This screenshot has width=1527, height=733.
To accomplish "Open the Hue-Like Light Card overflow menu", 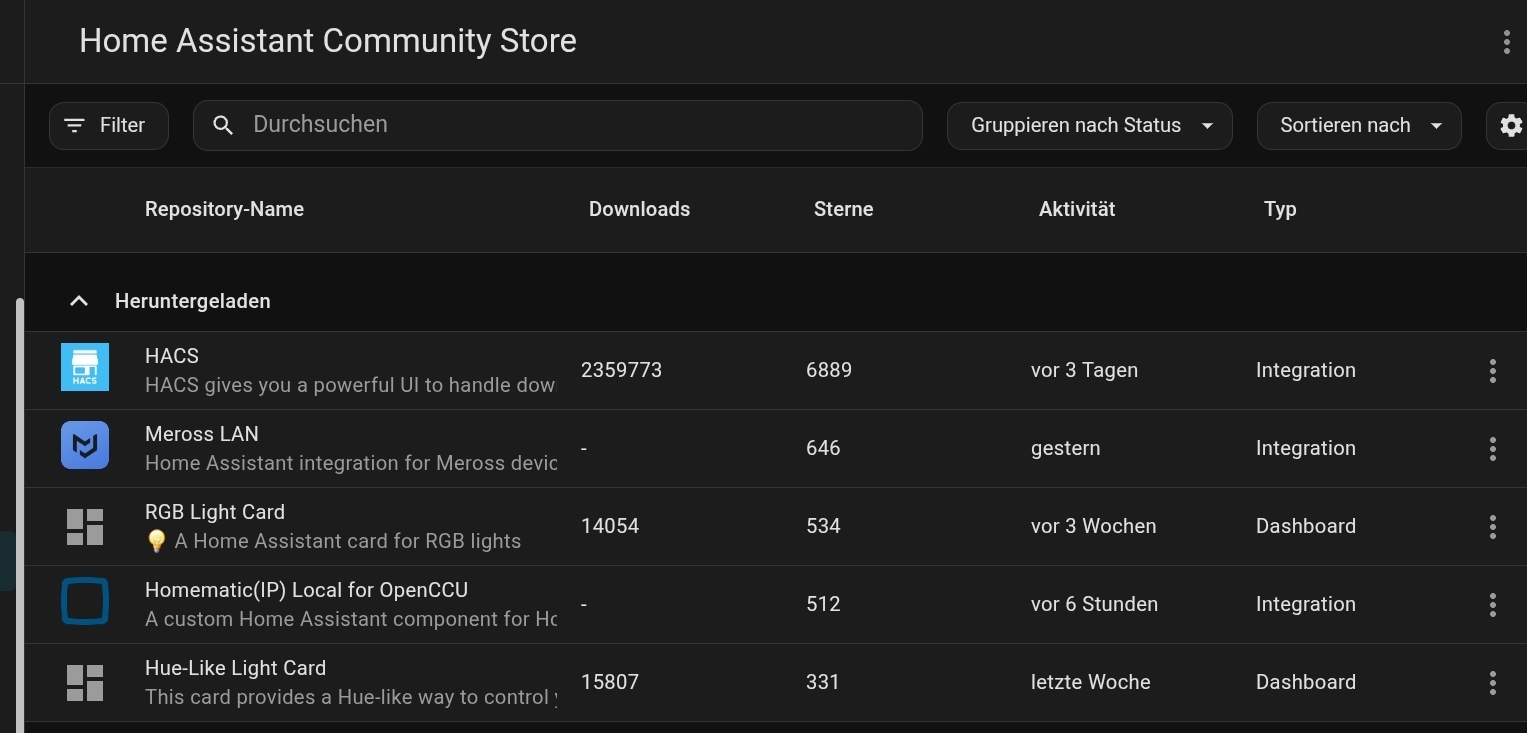I will pos(1492,682).
